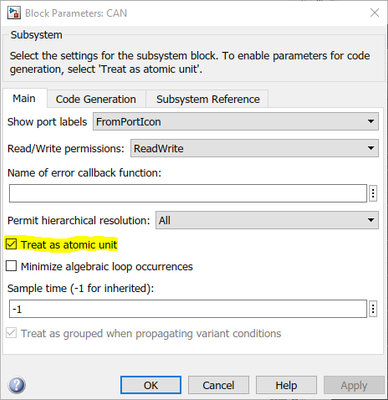Click the blue help question mark icon
Screen dimensions: 388x400
point(16,385)
